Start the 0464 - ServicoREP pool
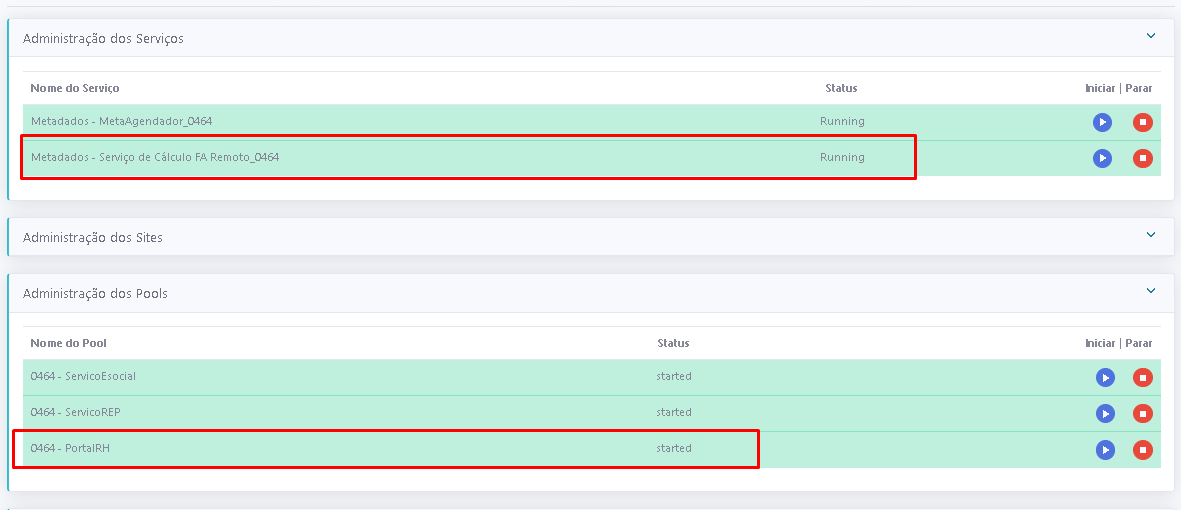The width and height of the screenshot is (1181, 510). [1104, 414]
